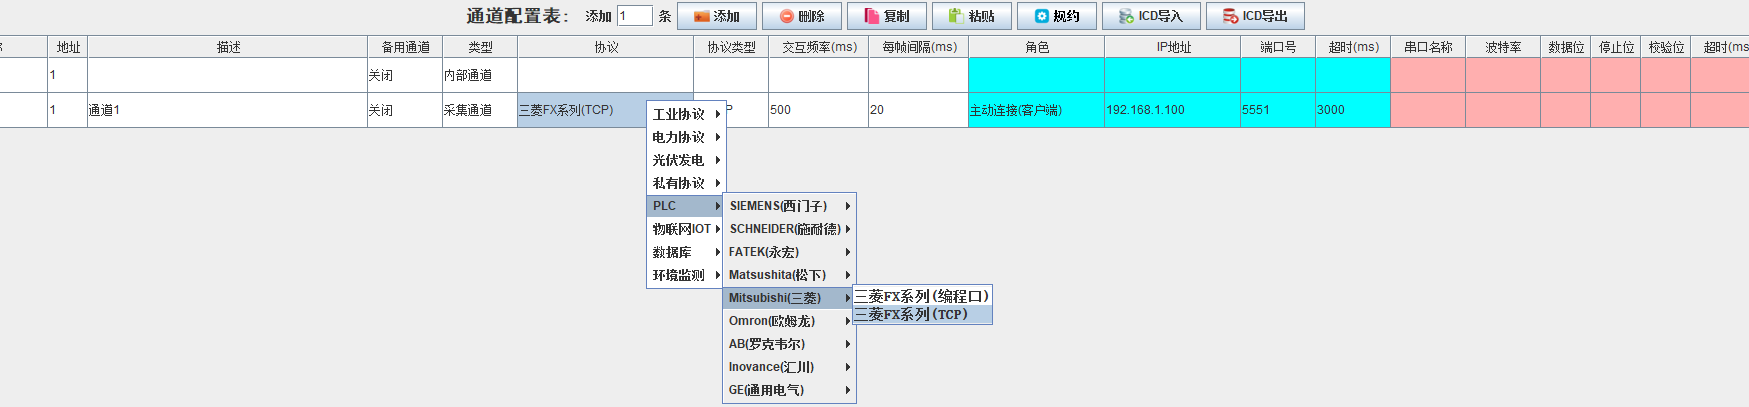Click the 协议 column header
The image size is (1749, 407).
click(605, 47)
